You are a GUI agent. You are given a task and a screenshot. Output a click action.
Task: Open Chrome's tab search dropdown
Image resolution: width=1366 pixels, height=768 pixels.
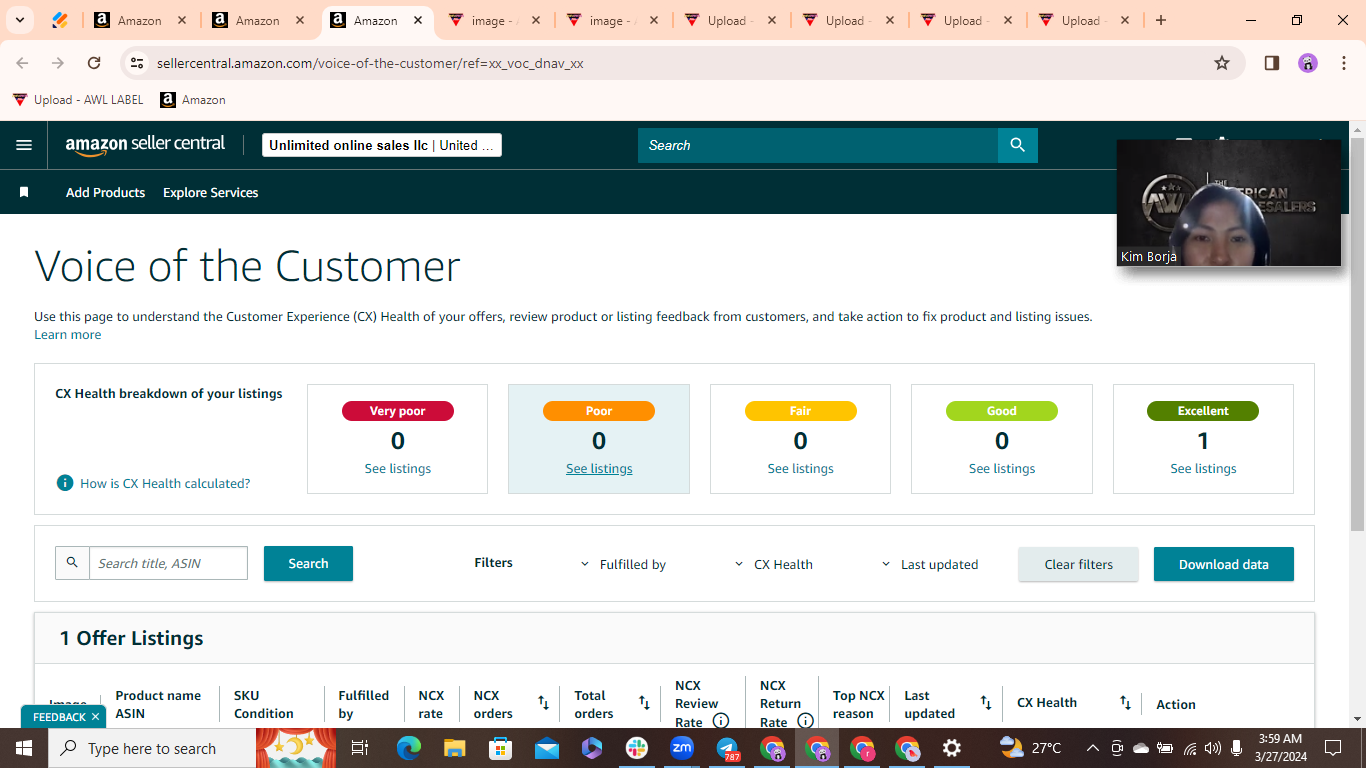pos(19,20)
